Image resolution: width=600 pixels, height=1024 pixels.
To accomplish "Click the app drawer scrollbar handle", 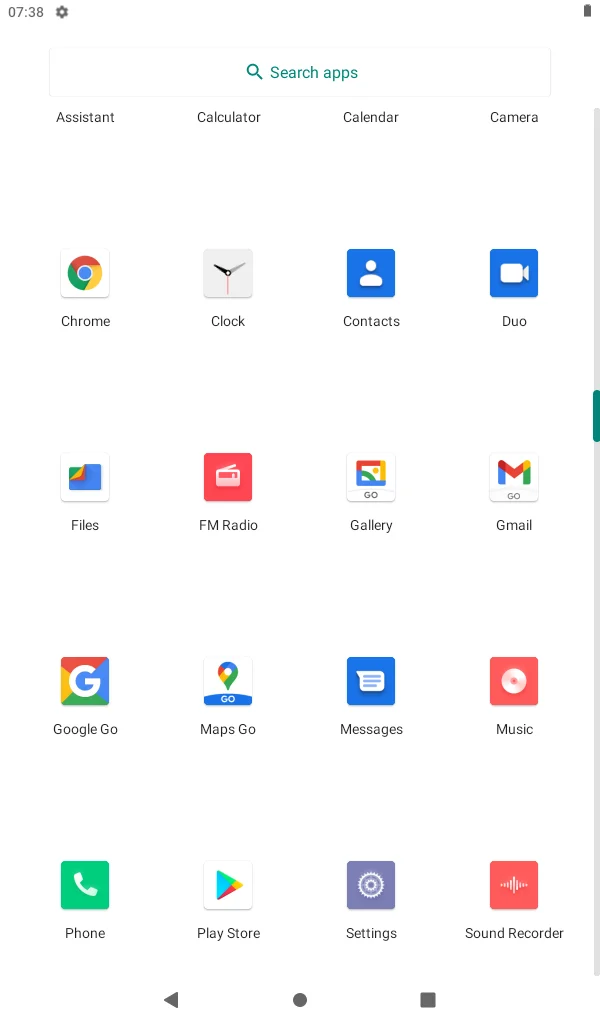I will click(x=596, y=416).
